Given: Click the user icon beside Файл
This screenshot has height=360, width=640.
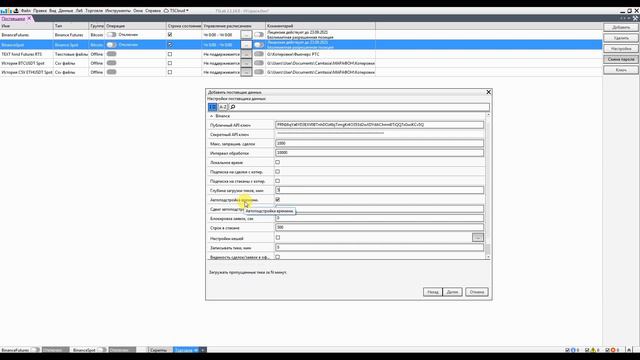Looking at the screenshot, I should [x=16, y=11].
